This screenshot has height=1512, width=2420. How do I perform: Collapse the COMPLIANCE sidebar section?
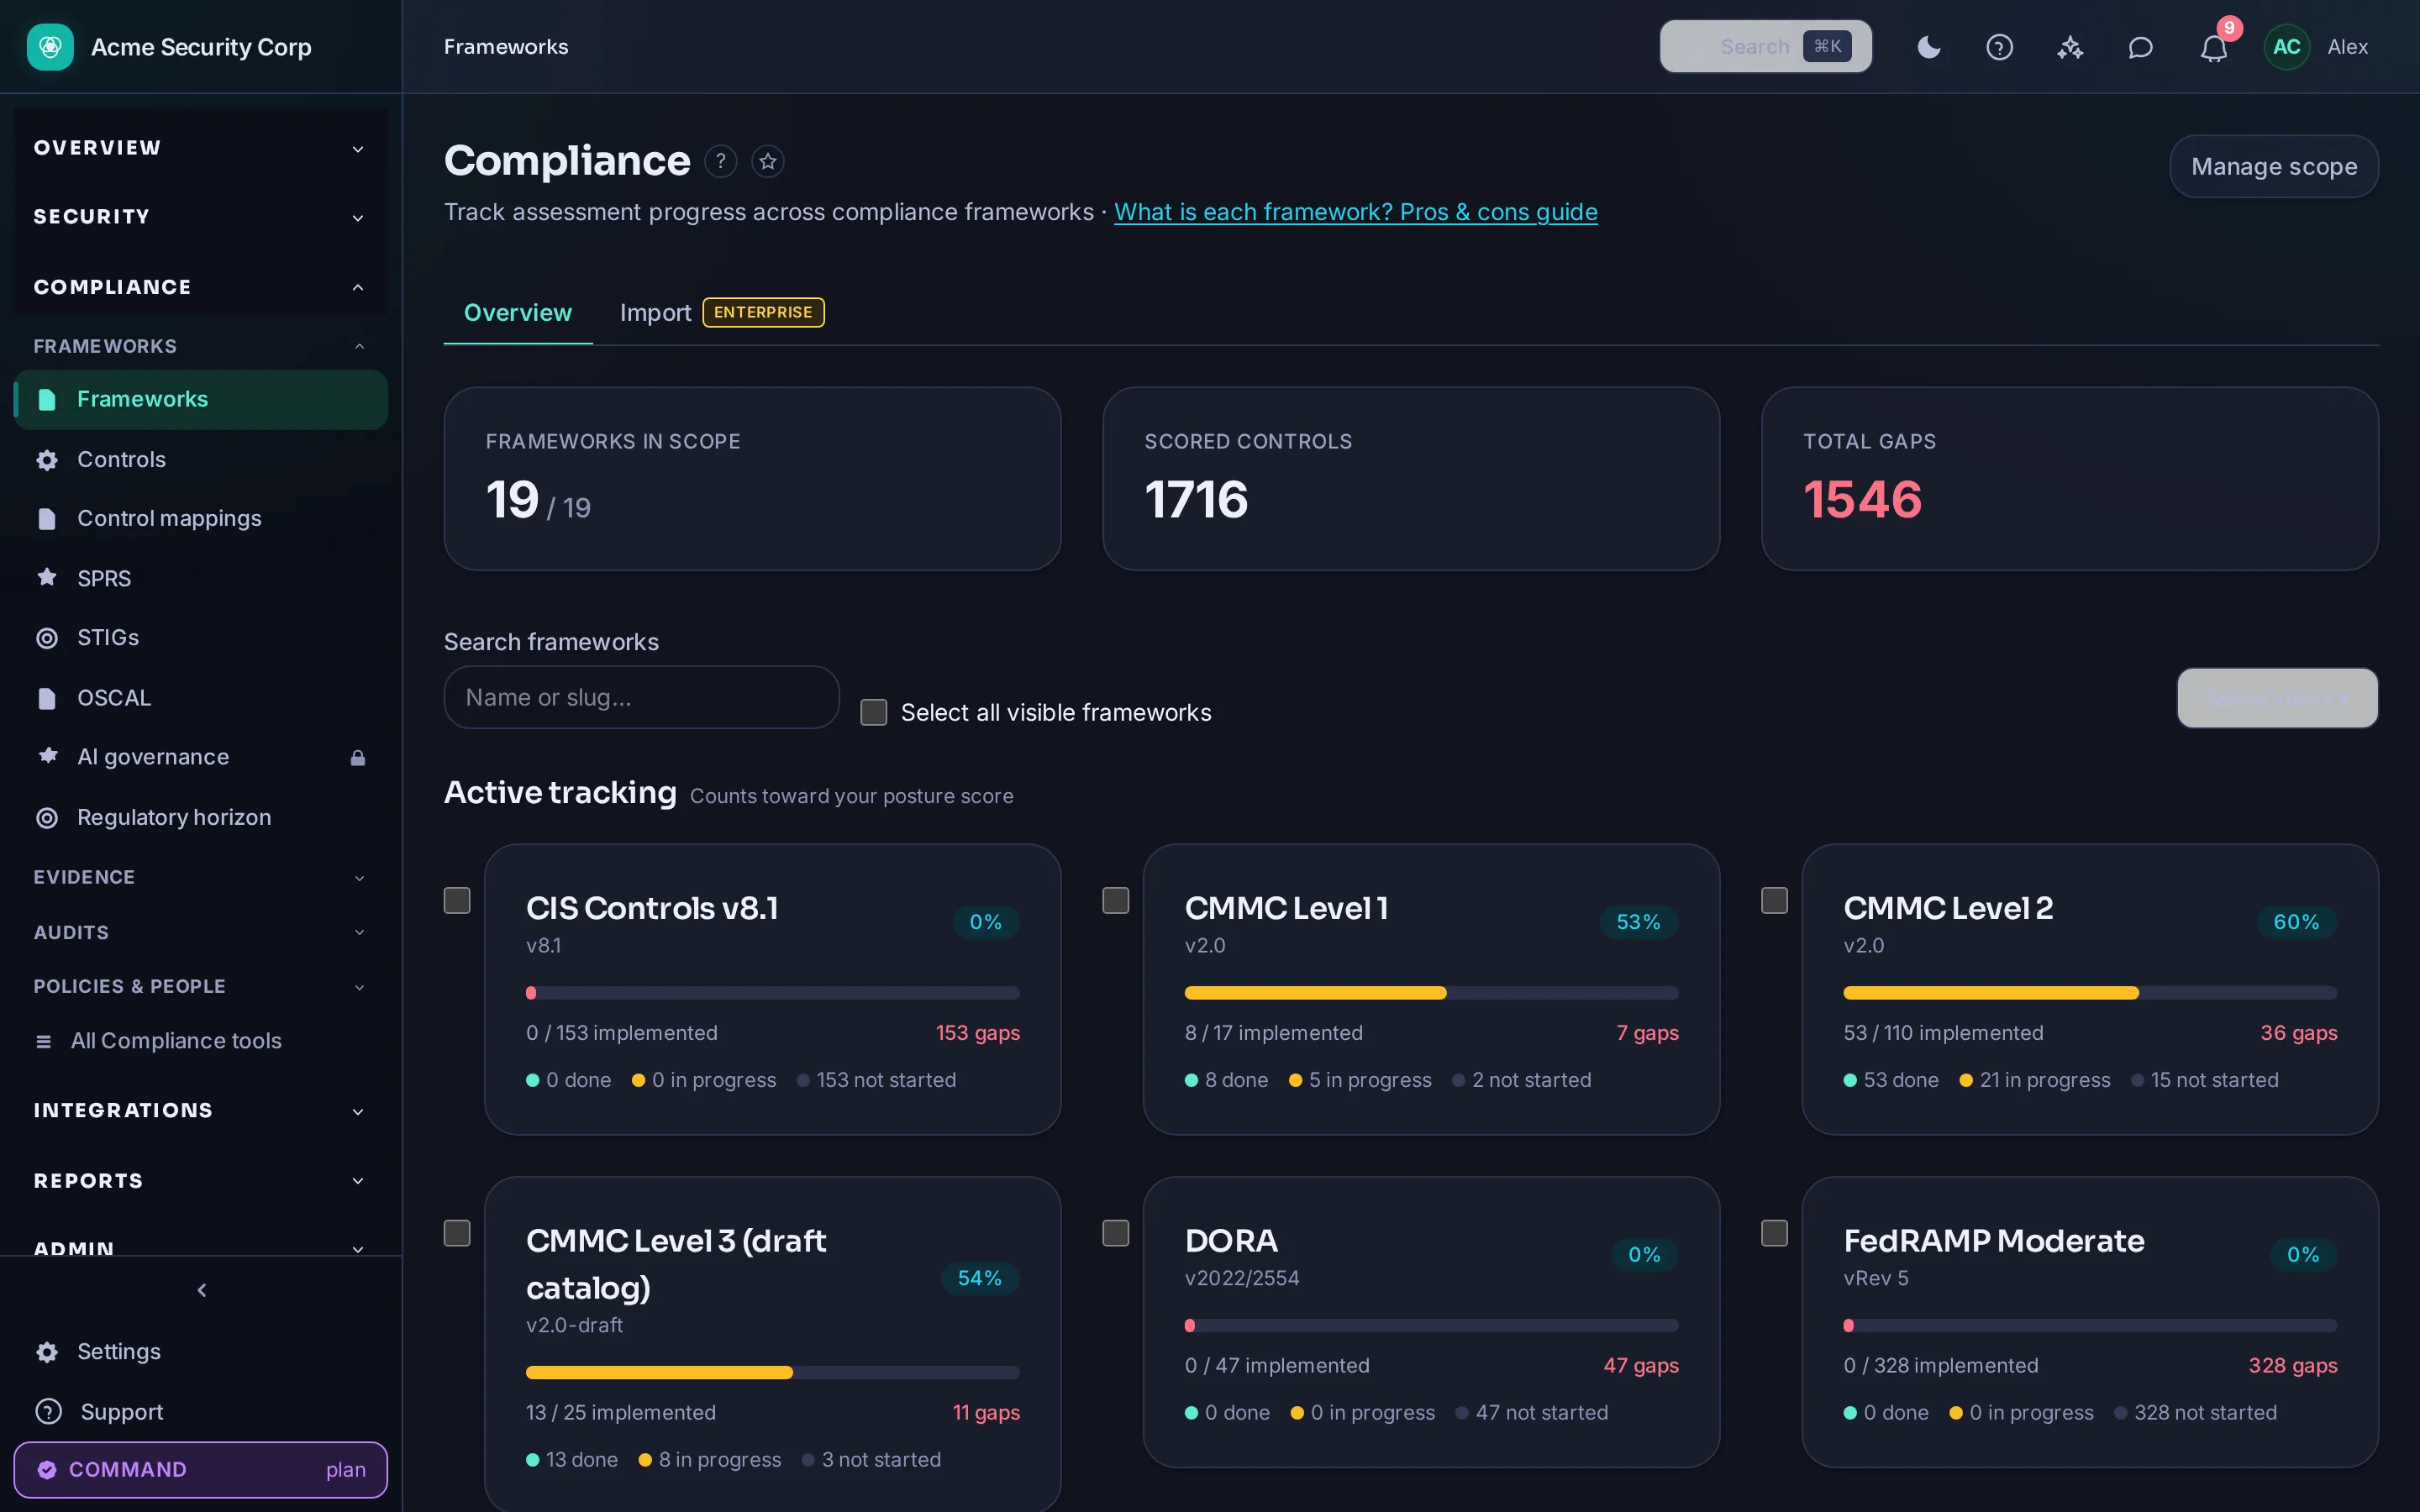201,287
